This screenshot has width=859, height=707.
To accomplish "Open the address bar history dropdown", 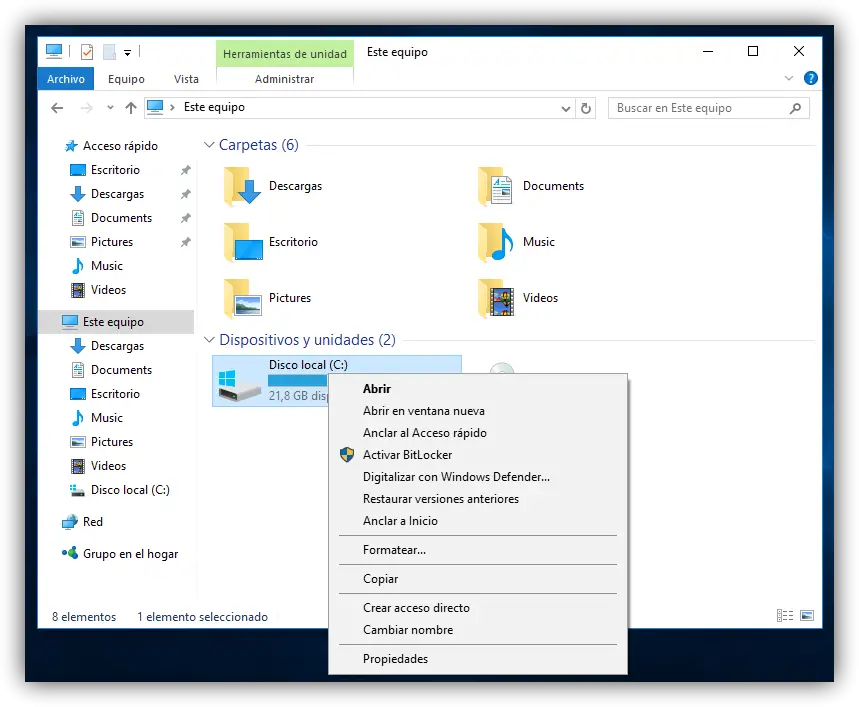I will pos(566,108).
